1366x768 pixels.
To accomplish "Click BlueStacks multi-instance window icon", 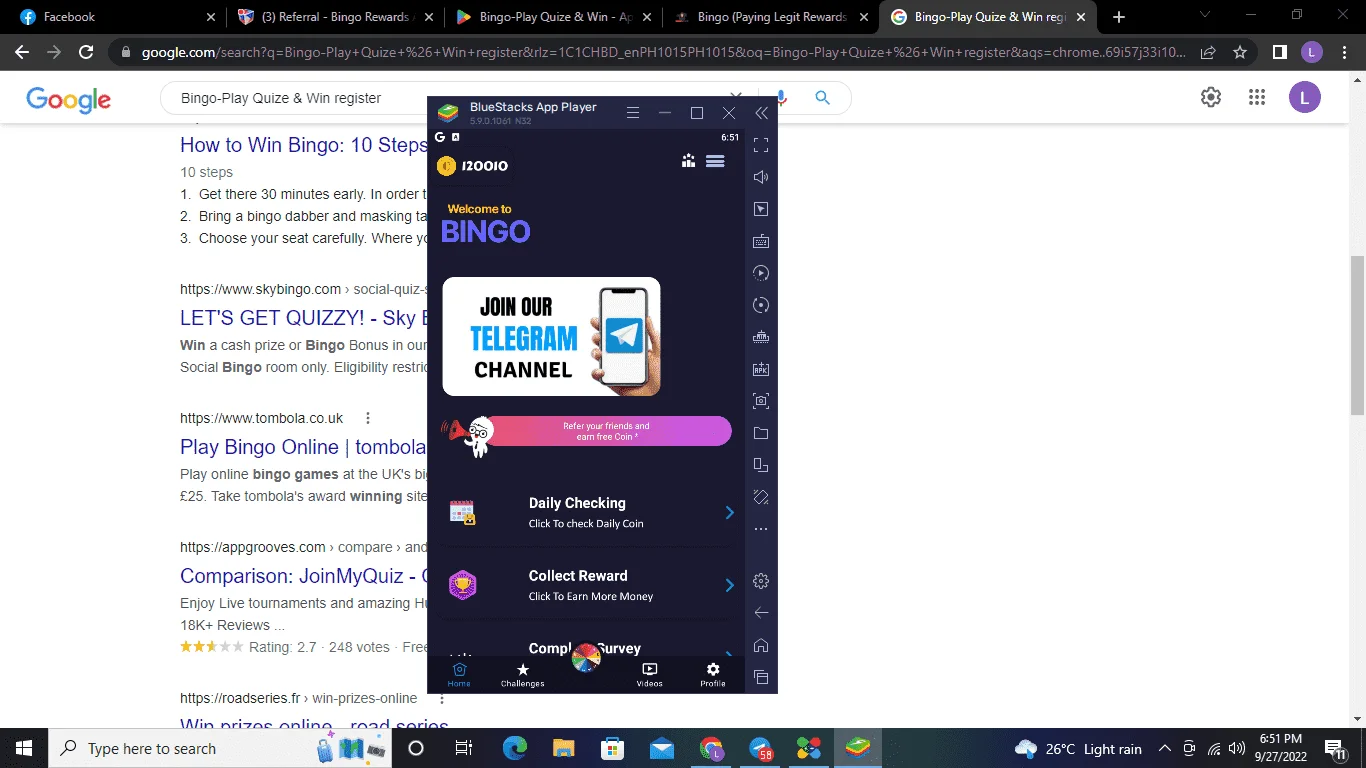I will (x=761, y=465).
